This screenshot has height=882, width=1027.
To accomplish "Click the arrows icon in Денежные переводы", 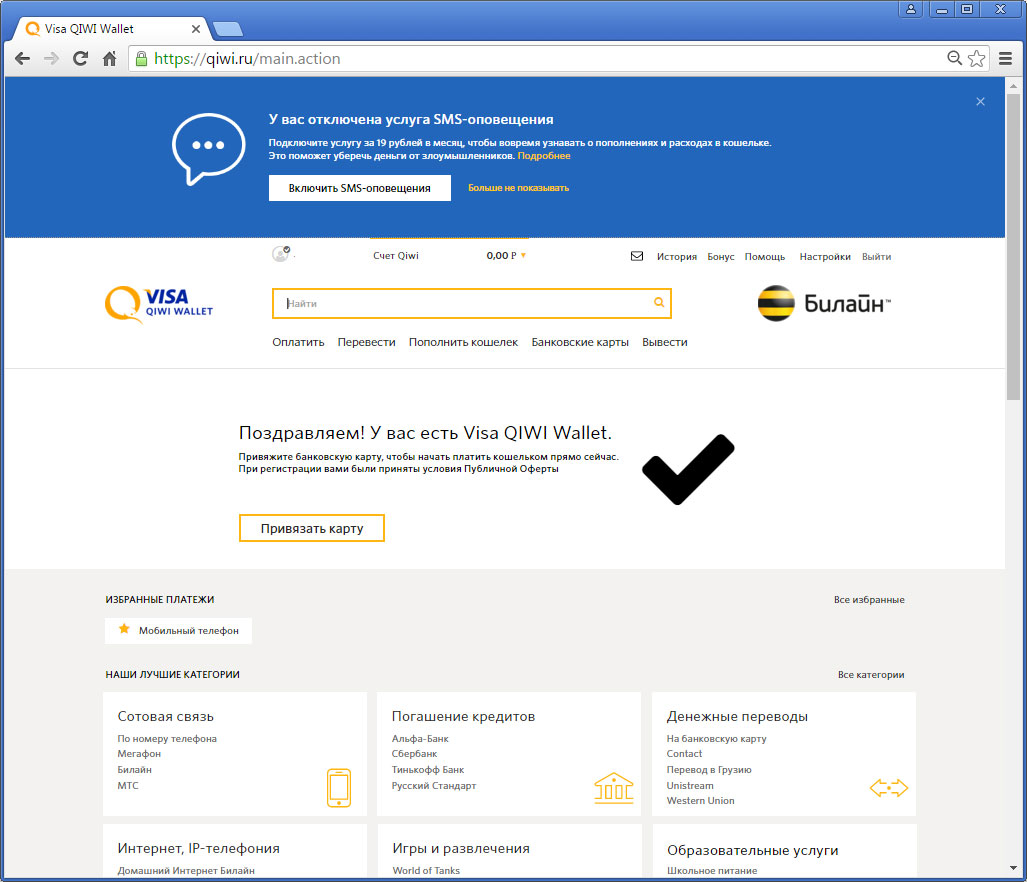I will (x=889, y=788).
